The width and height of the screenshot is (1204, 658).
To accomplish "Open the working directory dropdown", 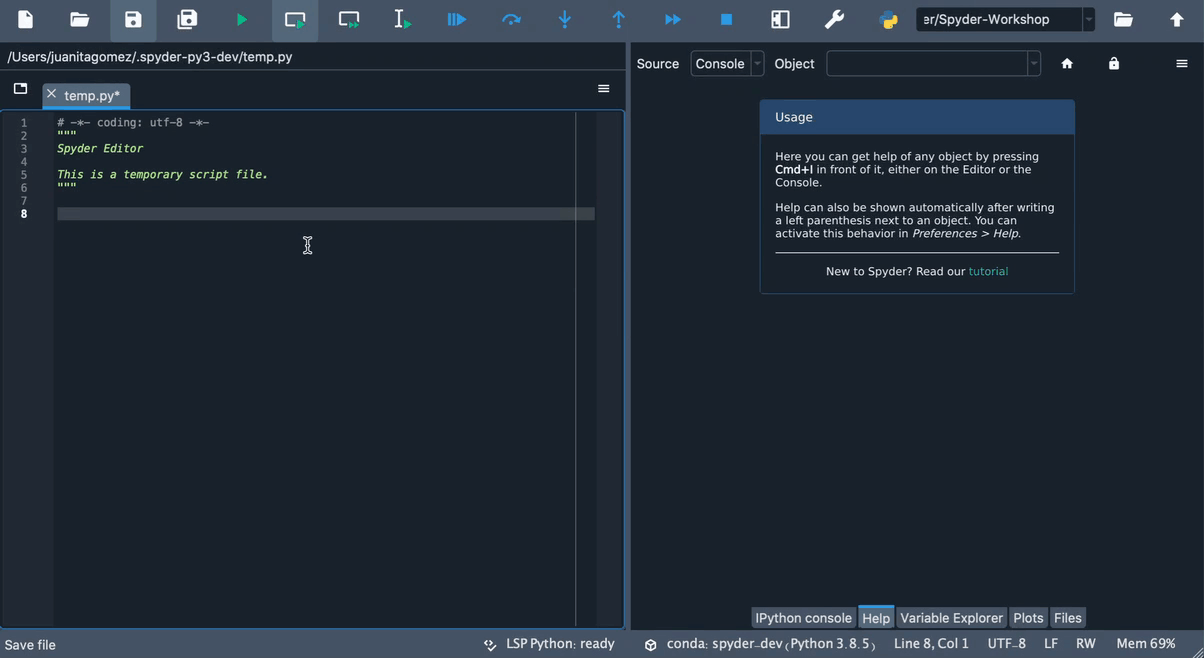I will (1090, 18).
